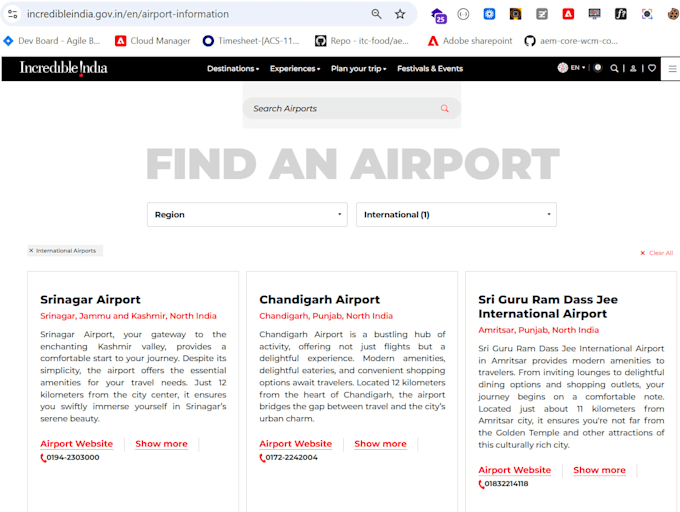680x512 pixels.
Task: Bookmark this page with the star icon
Action: pos(400,14)
